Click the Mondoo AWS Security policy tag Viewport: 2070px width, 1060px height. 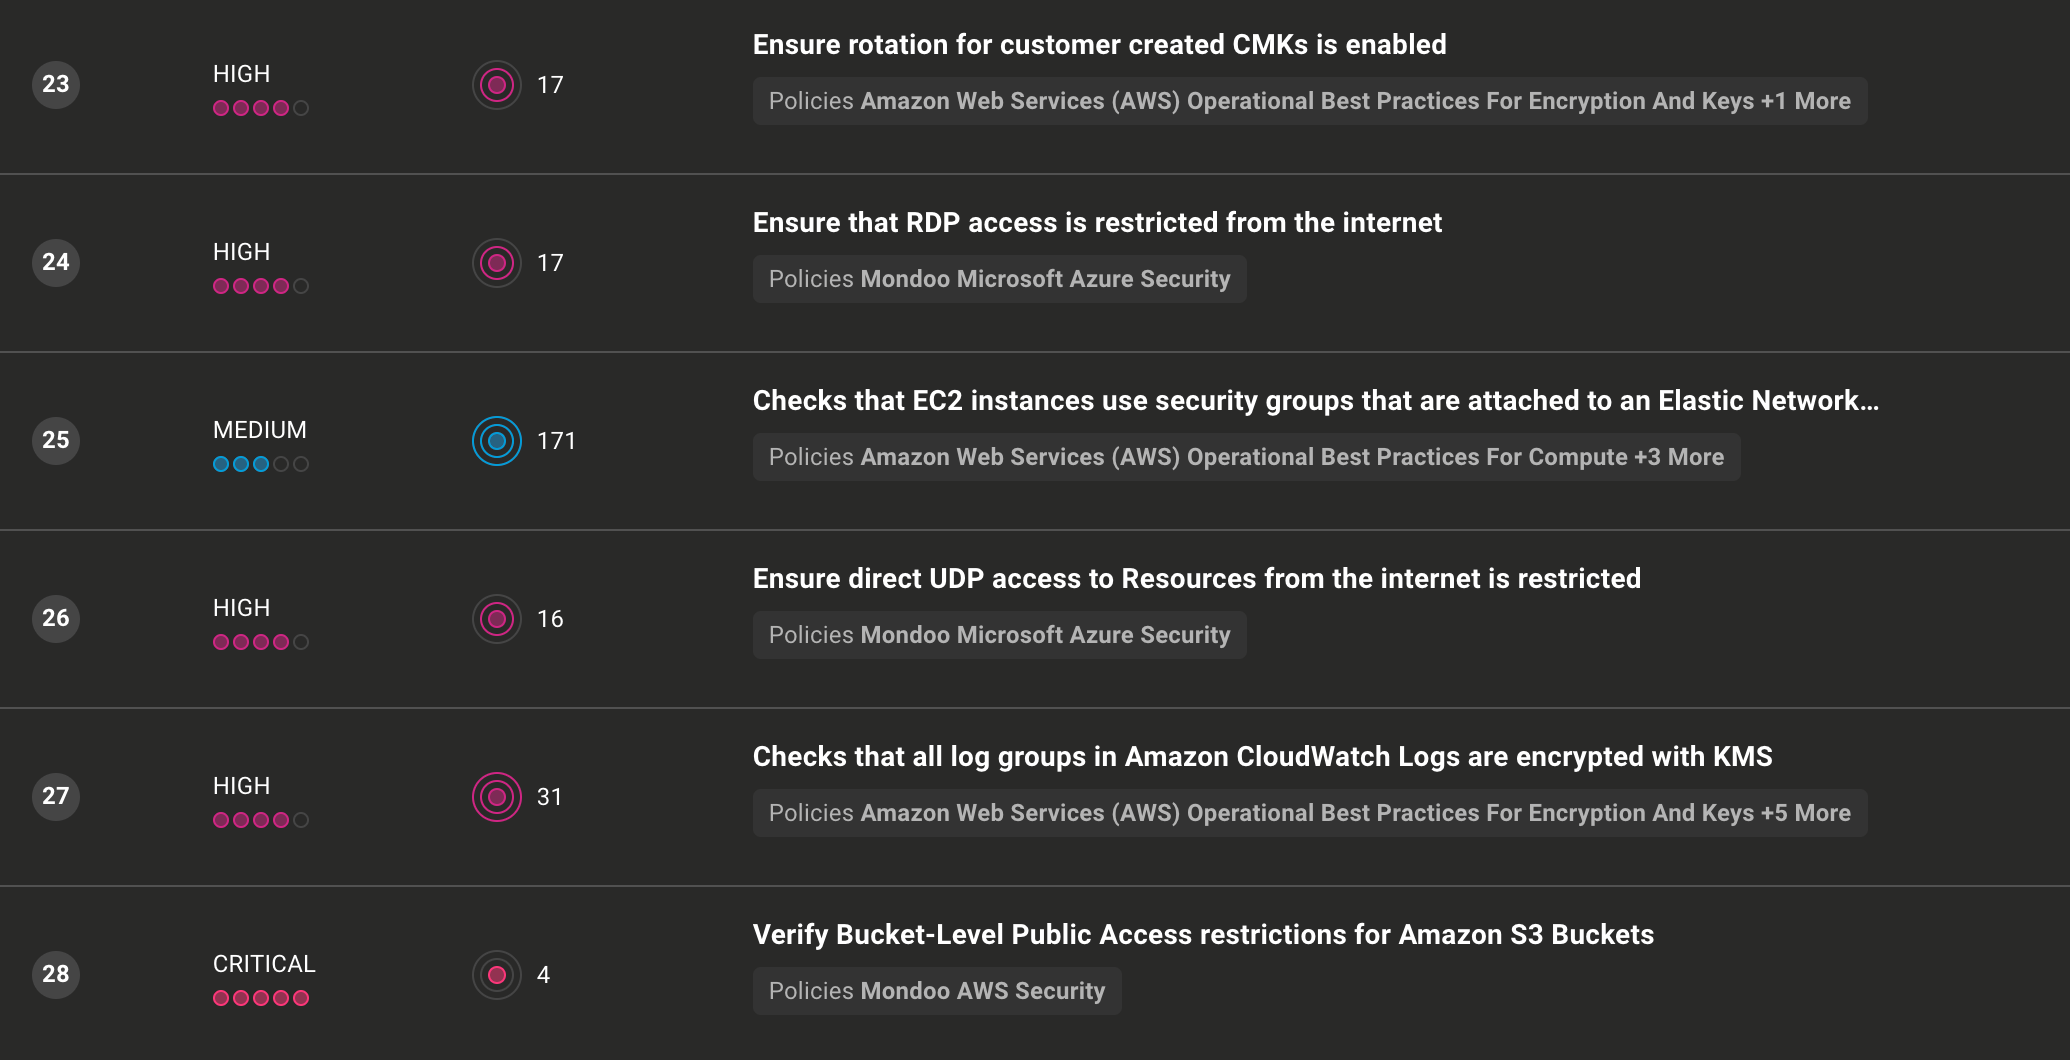click(x=982, y=991)
